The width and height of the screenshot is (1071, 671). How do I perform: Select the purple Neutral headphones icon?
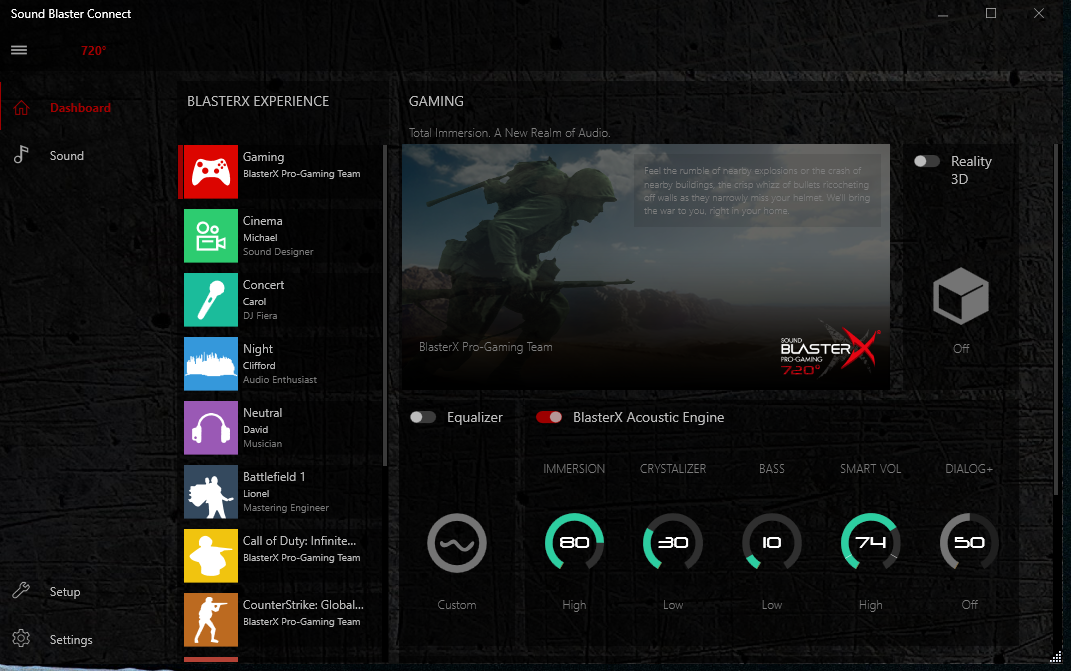pyautogui.click(x=211, y=428)
